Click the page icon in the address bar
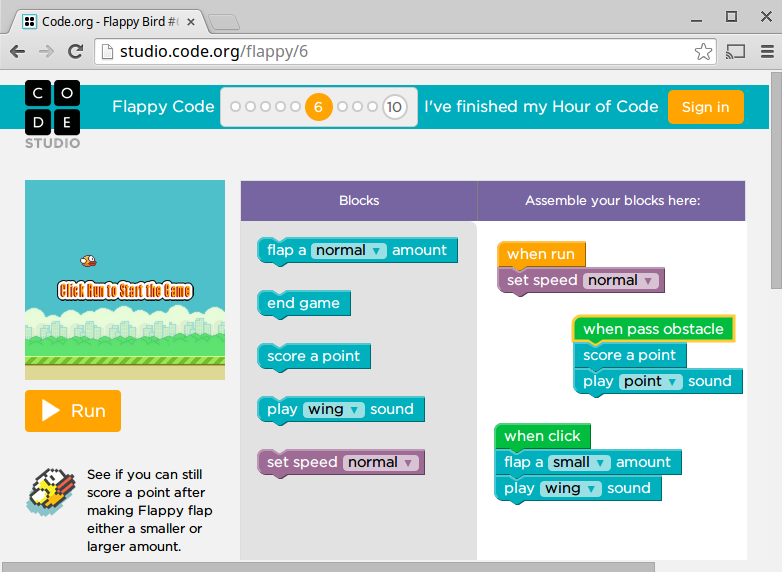The image size is (782, 572). point(107,51)
